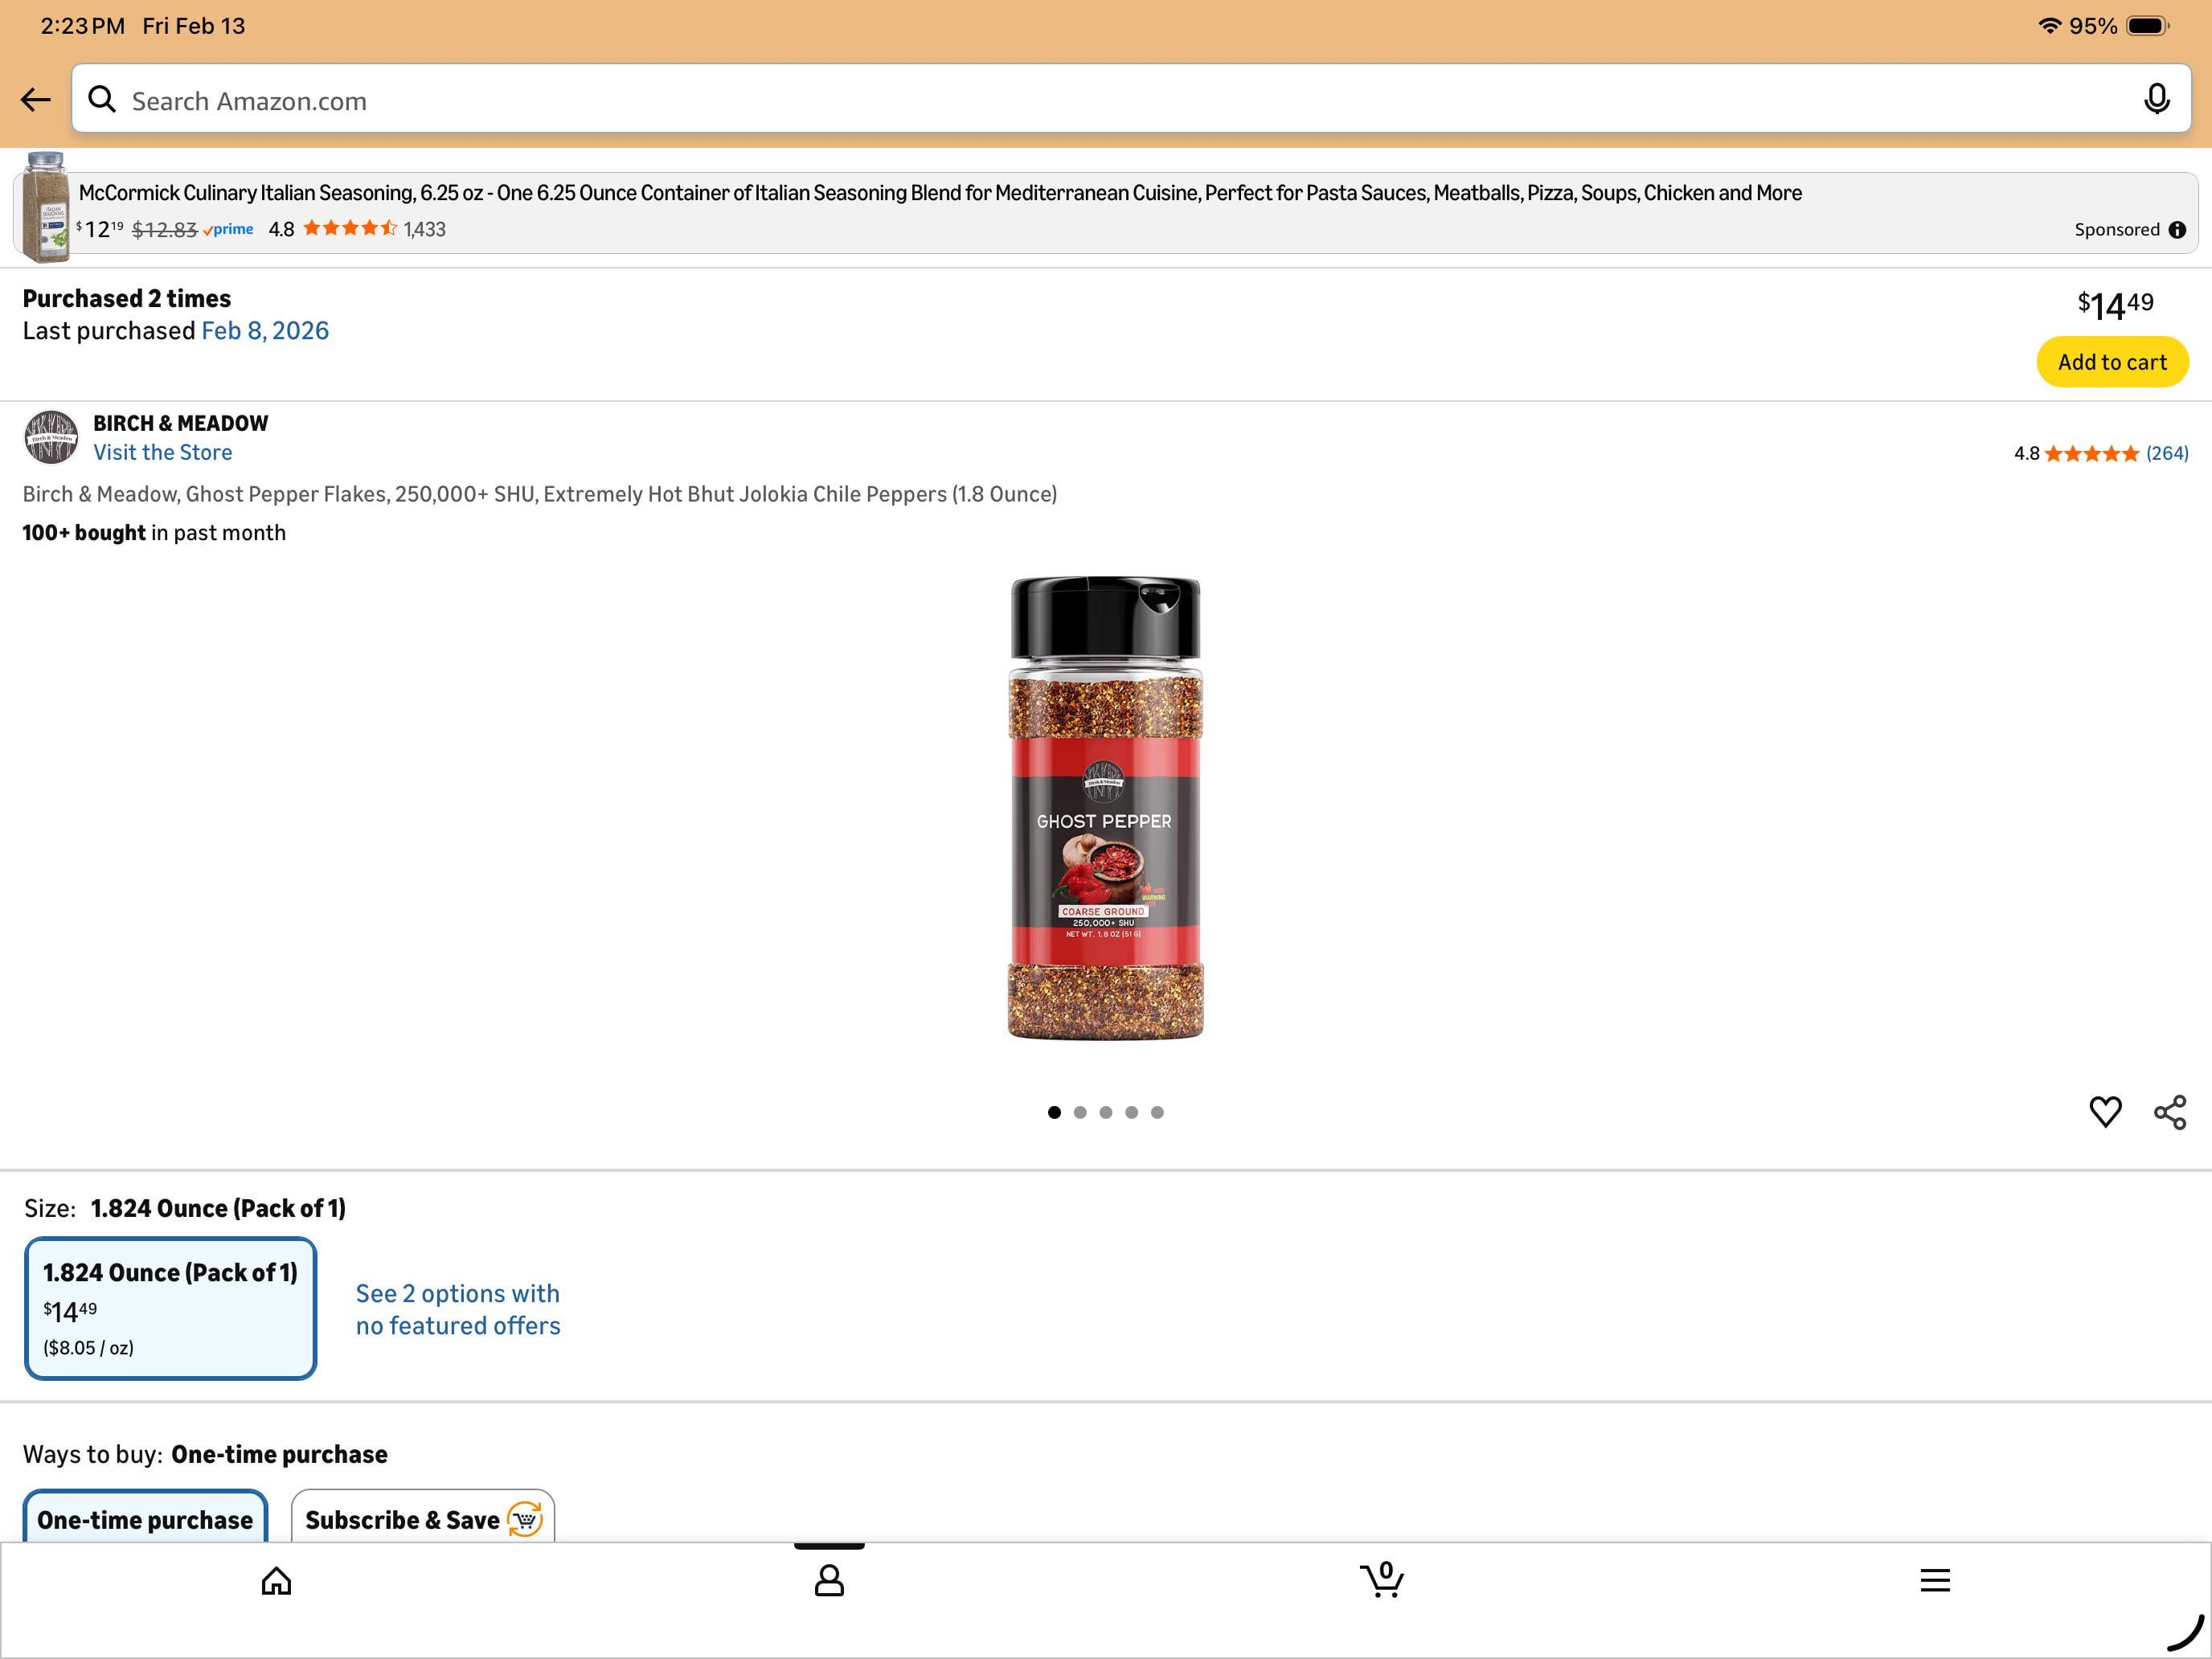
Task: Focus the Search Amazon.com field
Action: click(1131, 99)
